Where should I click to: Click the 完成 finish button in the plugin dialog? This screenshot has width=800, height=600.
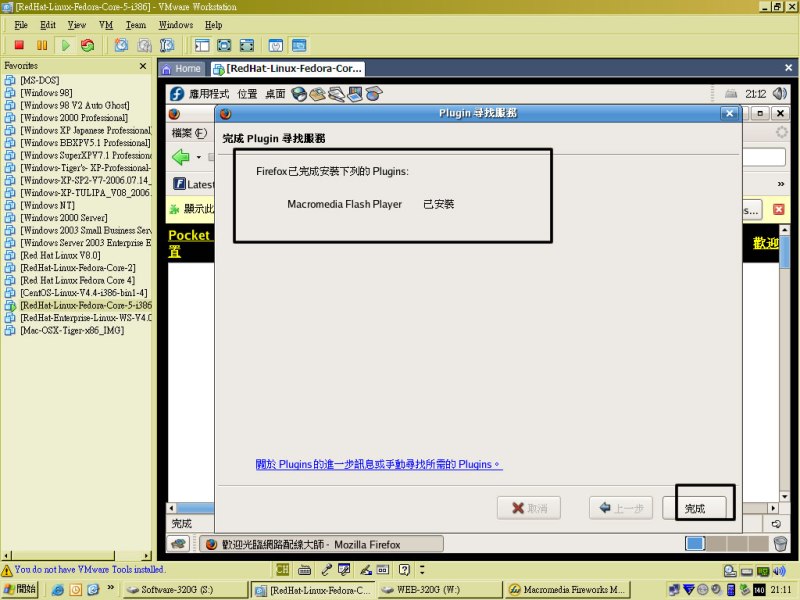pos(695,508)
